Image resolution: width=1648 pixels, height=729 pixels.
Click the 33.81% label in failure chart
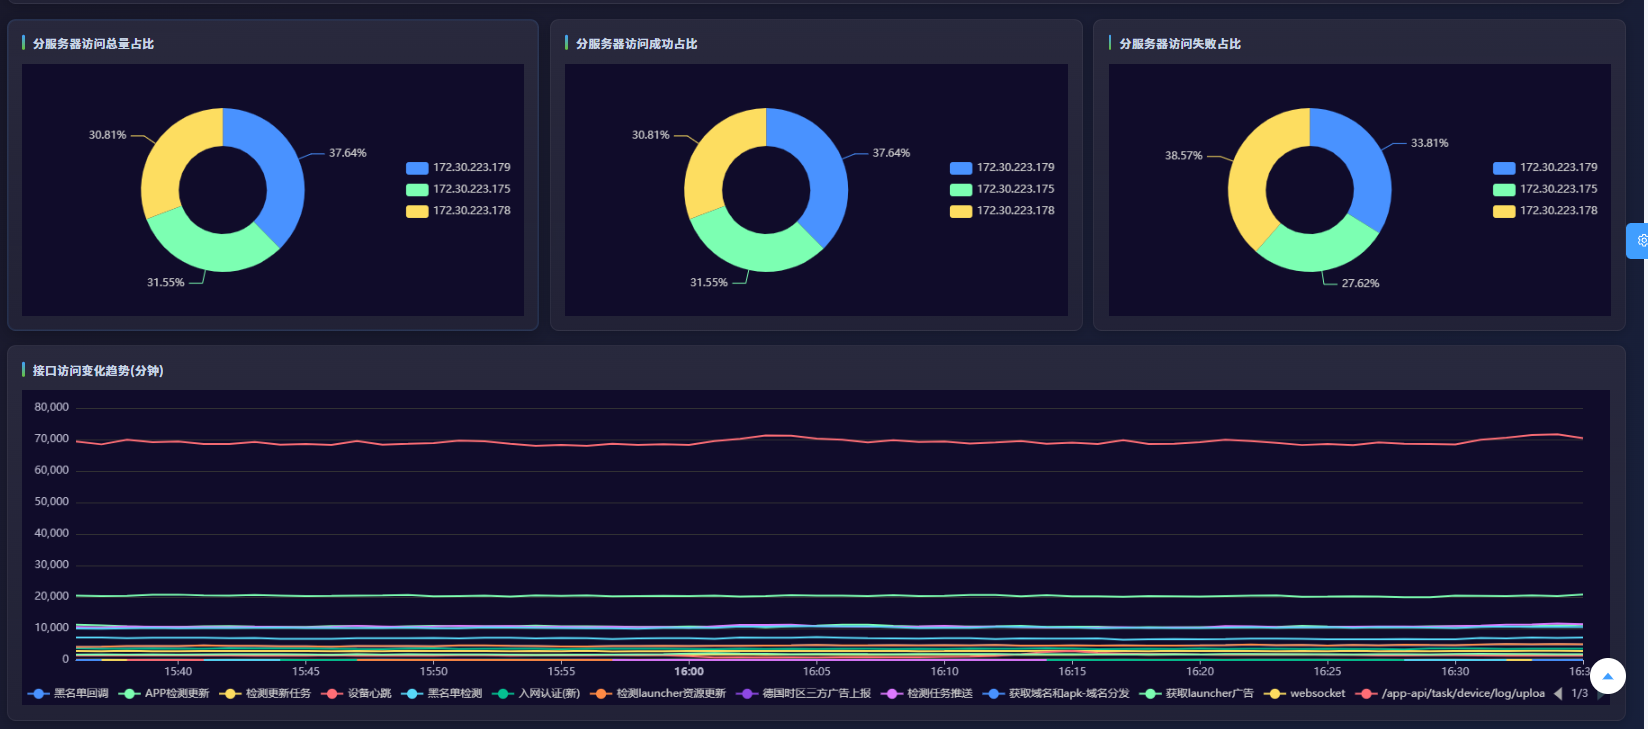(1429, 143)
